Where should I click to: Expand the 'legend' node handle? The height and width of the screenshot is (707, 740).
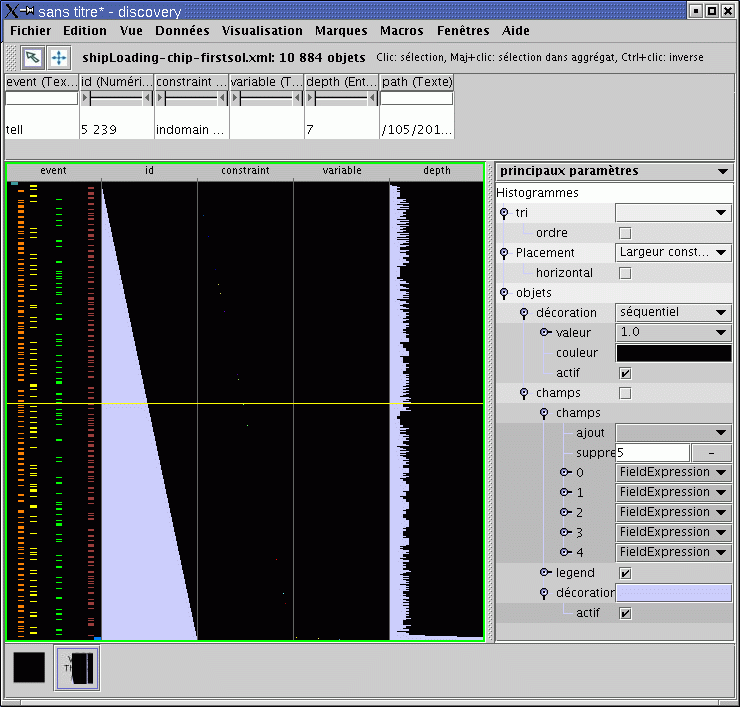tap(545, 573)
